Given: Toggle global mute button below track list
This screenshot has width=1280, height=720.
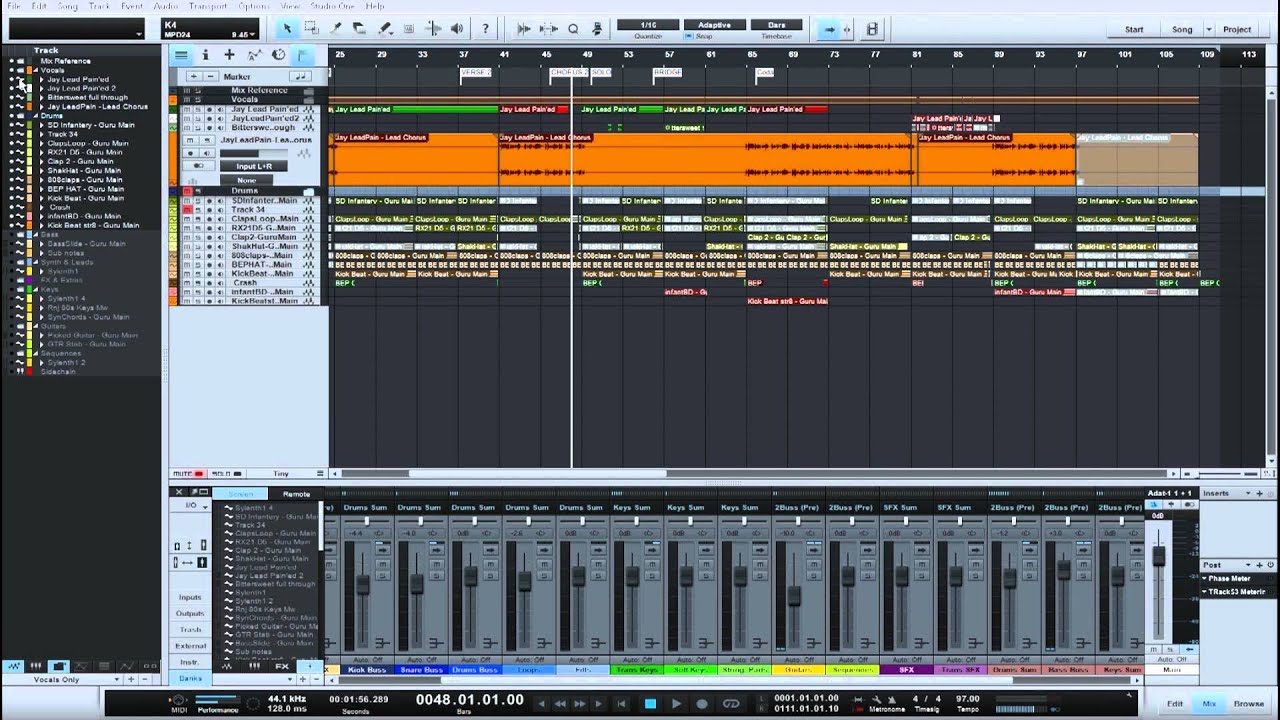Looking at the screenshot, I should click(x=187, y=473).
